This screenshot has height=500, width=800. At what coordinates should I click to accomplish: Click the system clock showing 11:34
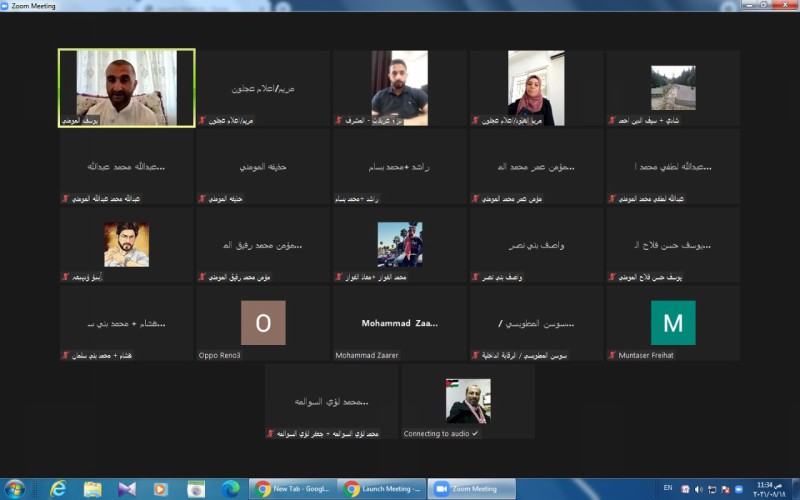tap(769, 489)
